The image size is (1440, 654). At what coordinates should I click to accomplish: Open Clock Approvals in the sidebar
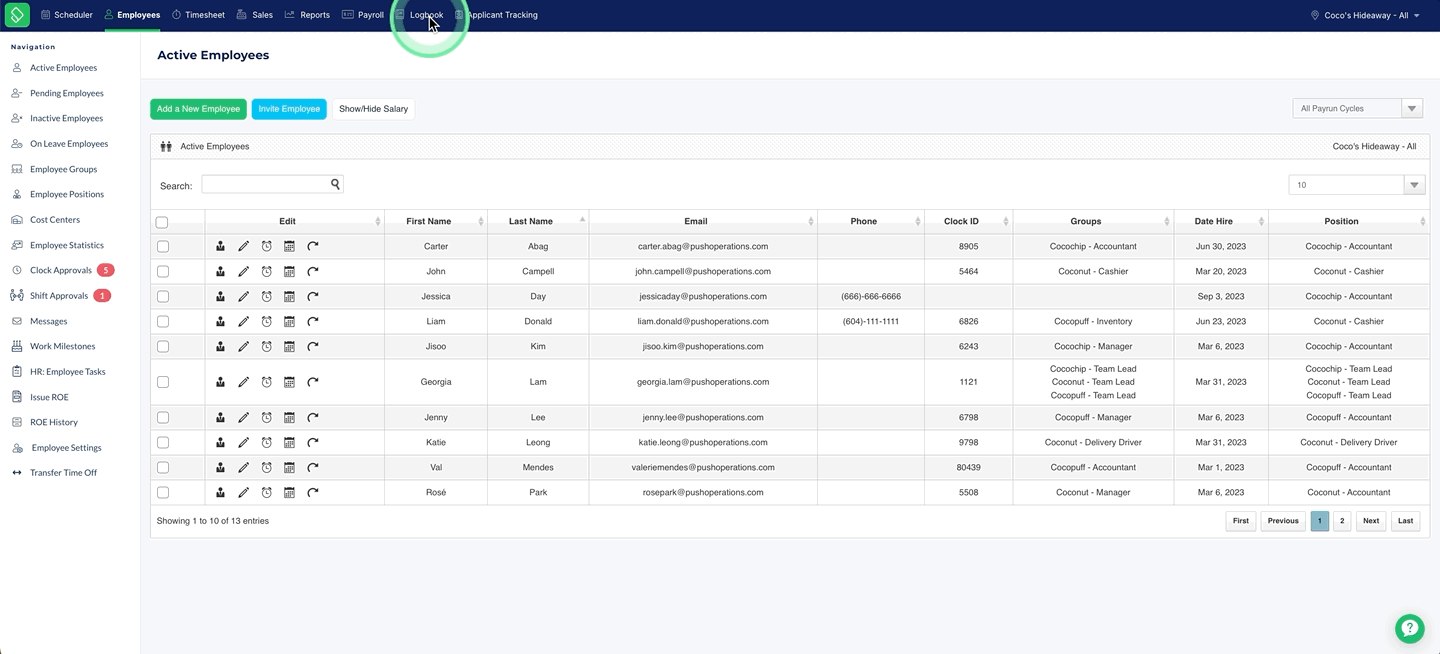61,270
